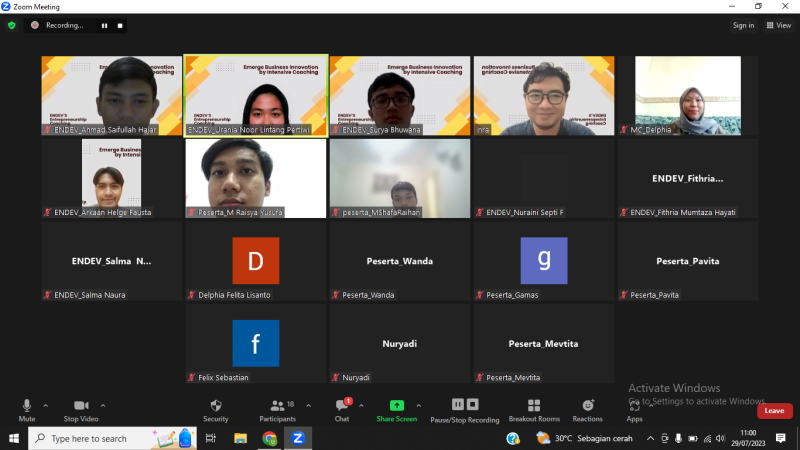This screenshot has width=800, height=450.
Task: Select the ENDEV_Salma Naura tile
Action: point(112,261)
